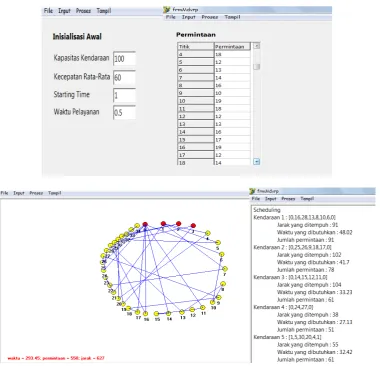The image size is (380, 366).
Task: Click the Kendaraan 5 route line
Action: click(287, 337)
